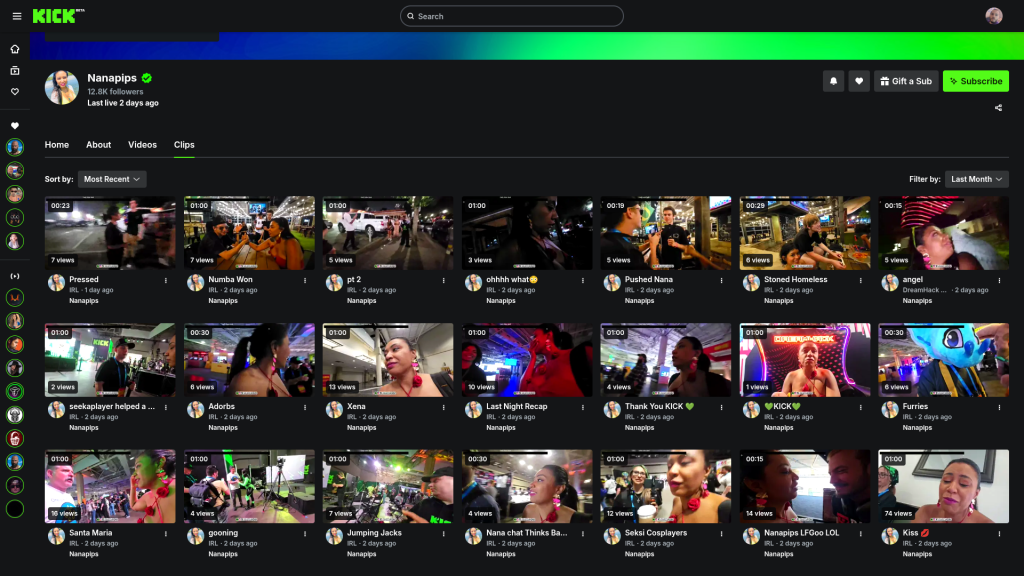Click the green Subscribe button

tap(975, 81)
